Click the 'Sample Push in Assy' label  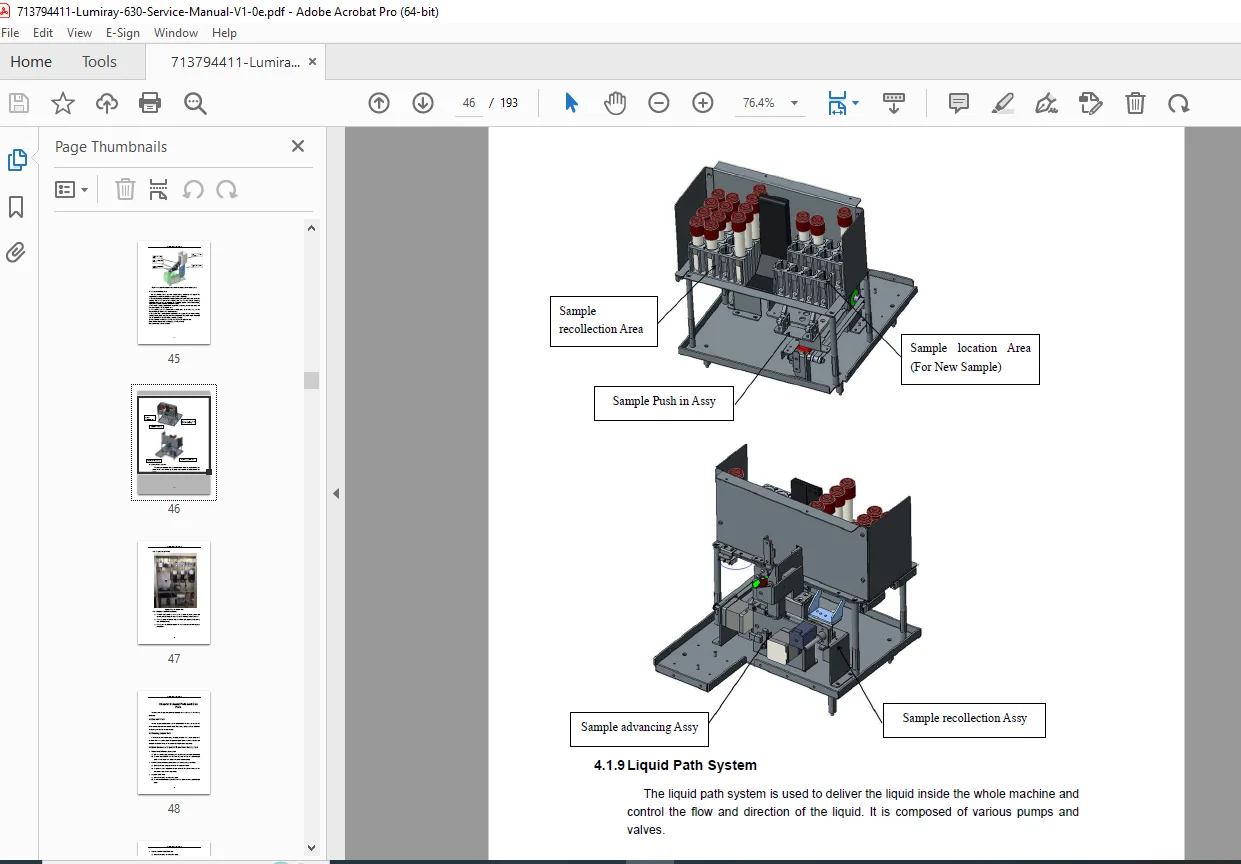pos(664,401)
